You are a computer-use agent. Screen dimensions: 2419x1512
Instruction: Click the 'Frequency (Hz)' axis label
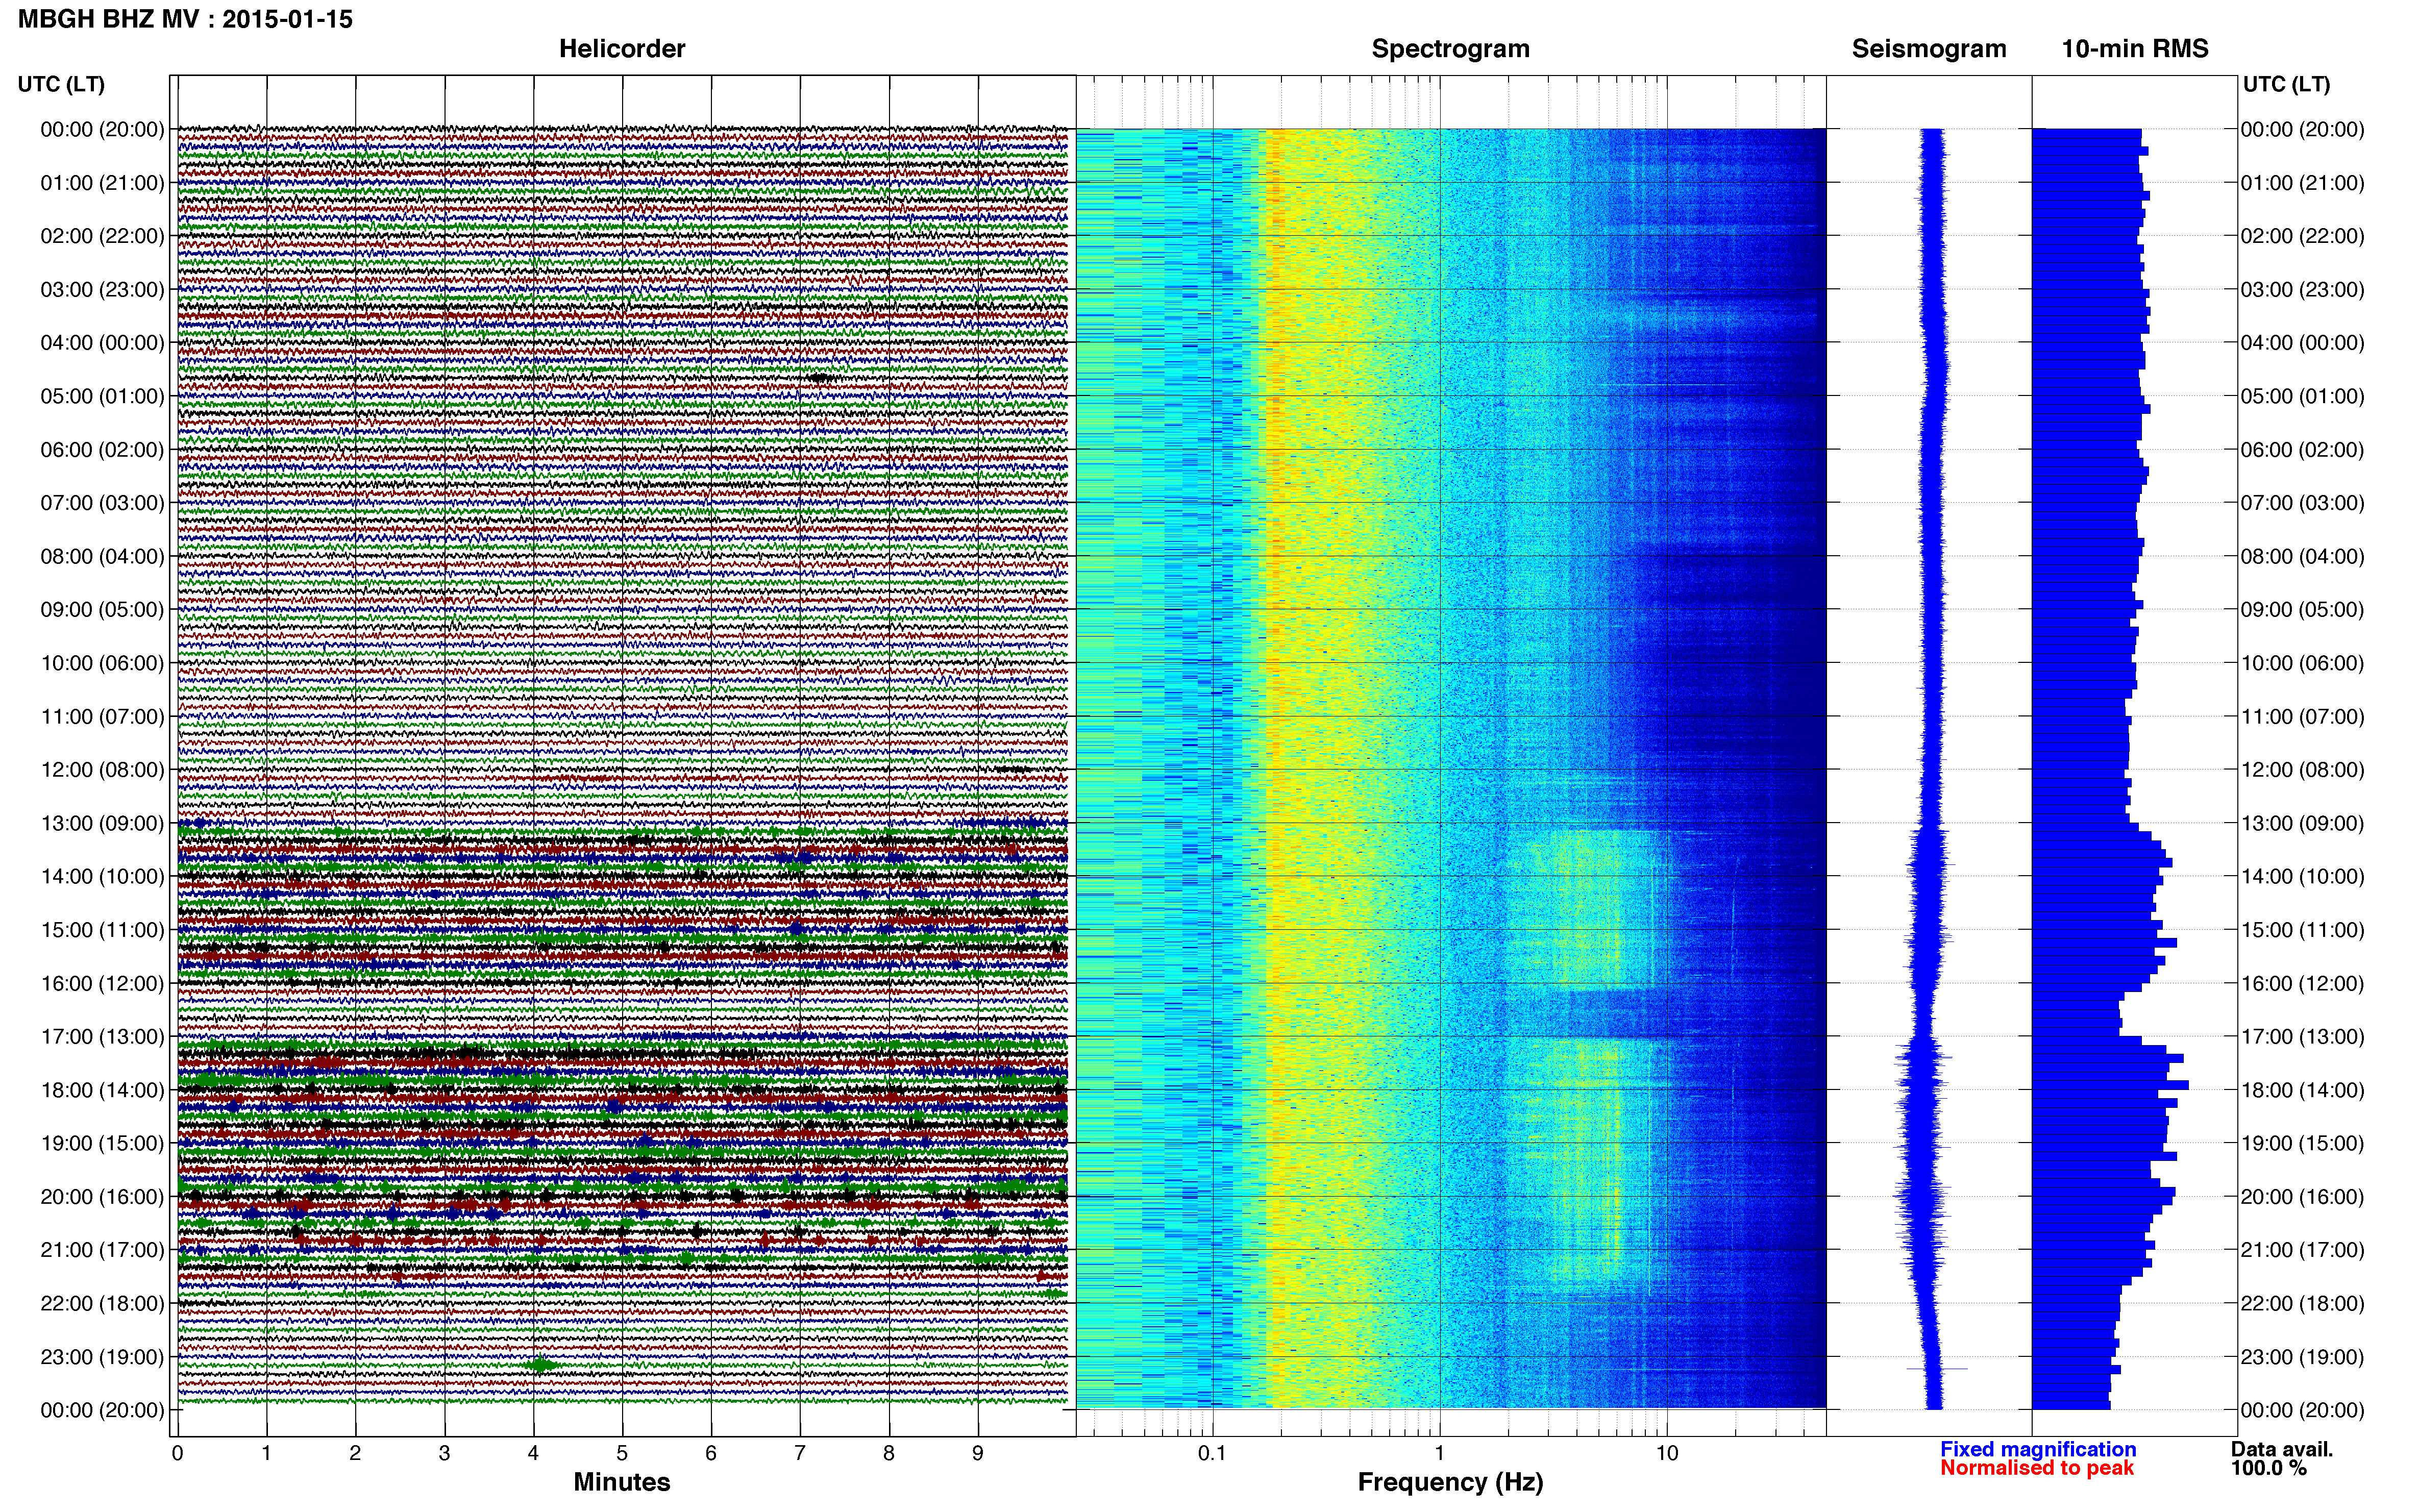pos(1450,1482)
